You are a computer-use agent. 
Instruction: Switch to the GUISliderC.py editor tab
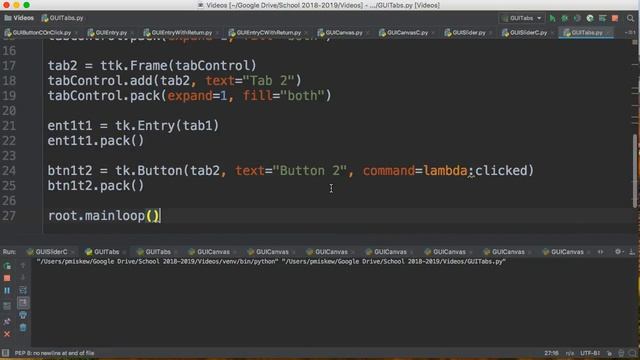(528, 32)
